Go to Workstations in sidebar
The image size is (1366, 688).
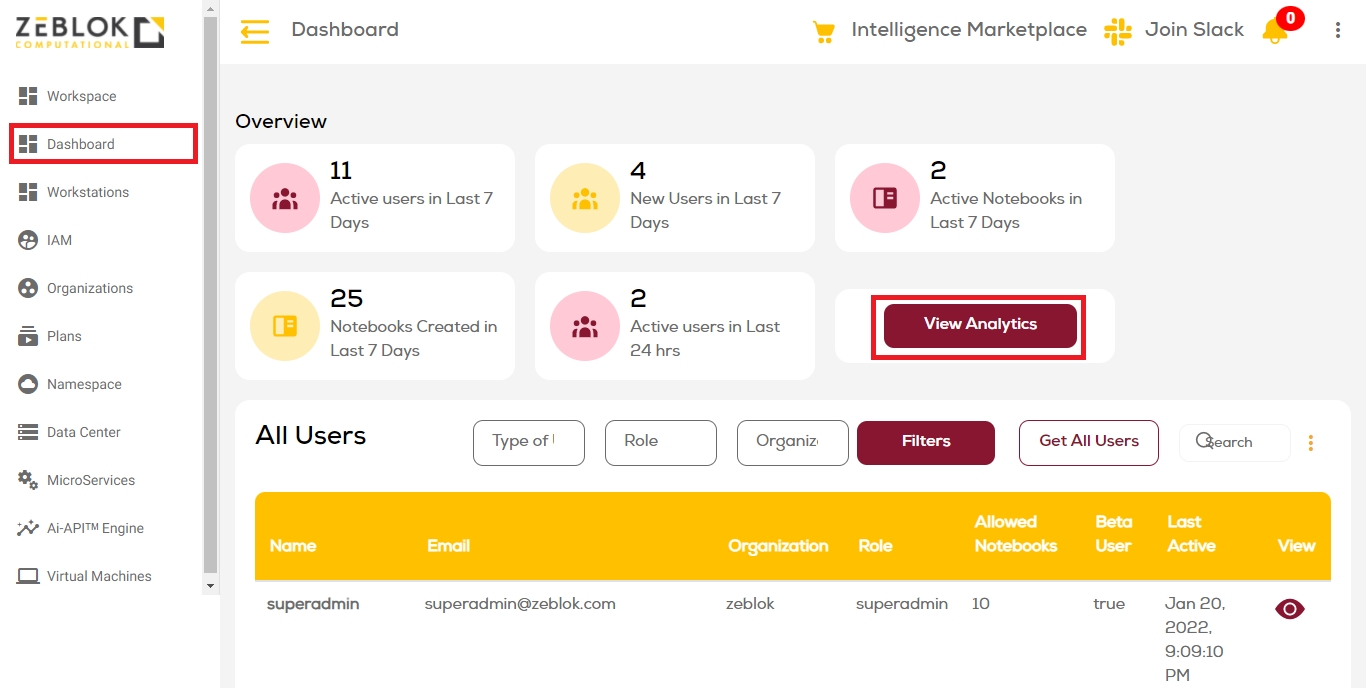point(88,192)
